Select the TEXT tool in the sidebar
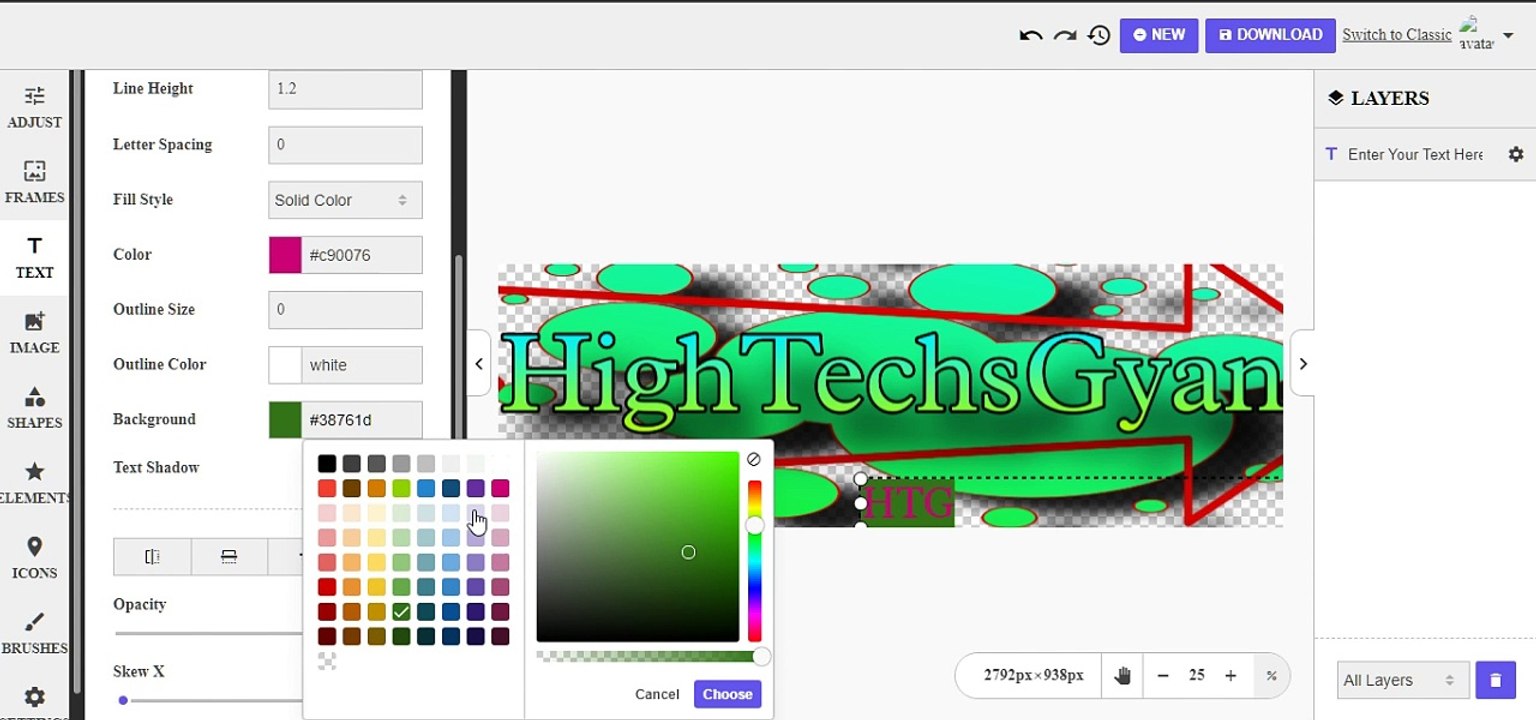Screen dimensions: 1536x720 coord(35,257)
